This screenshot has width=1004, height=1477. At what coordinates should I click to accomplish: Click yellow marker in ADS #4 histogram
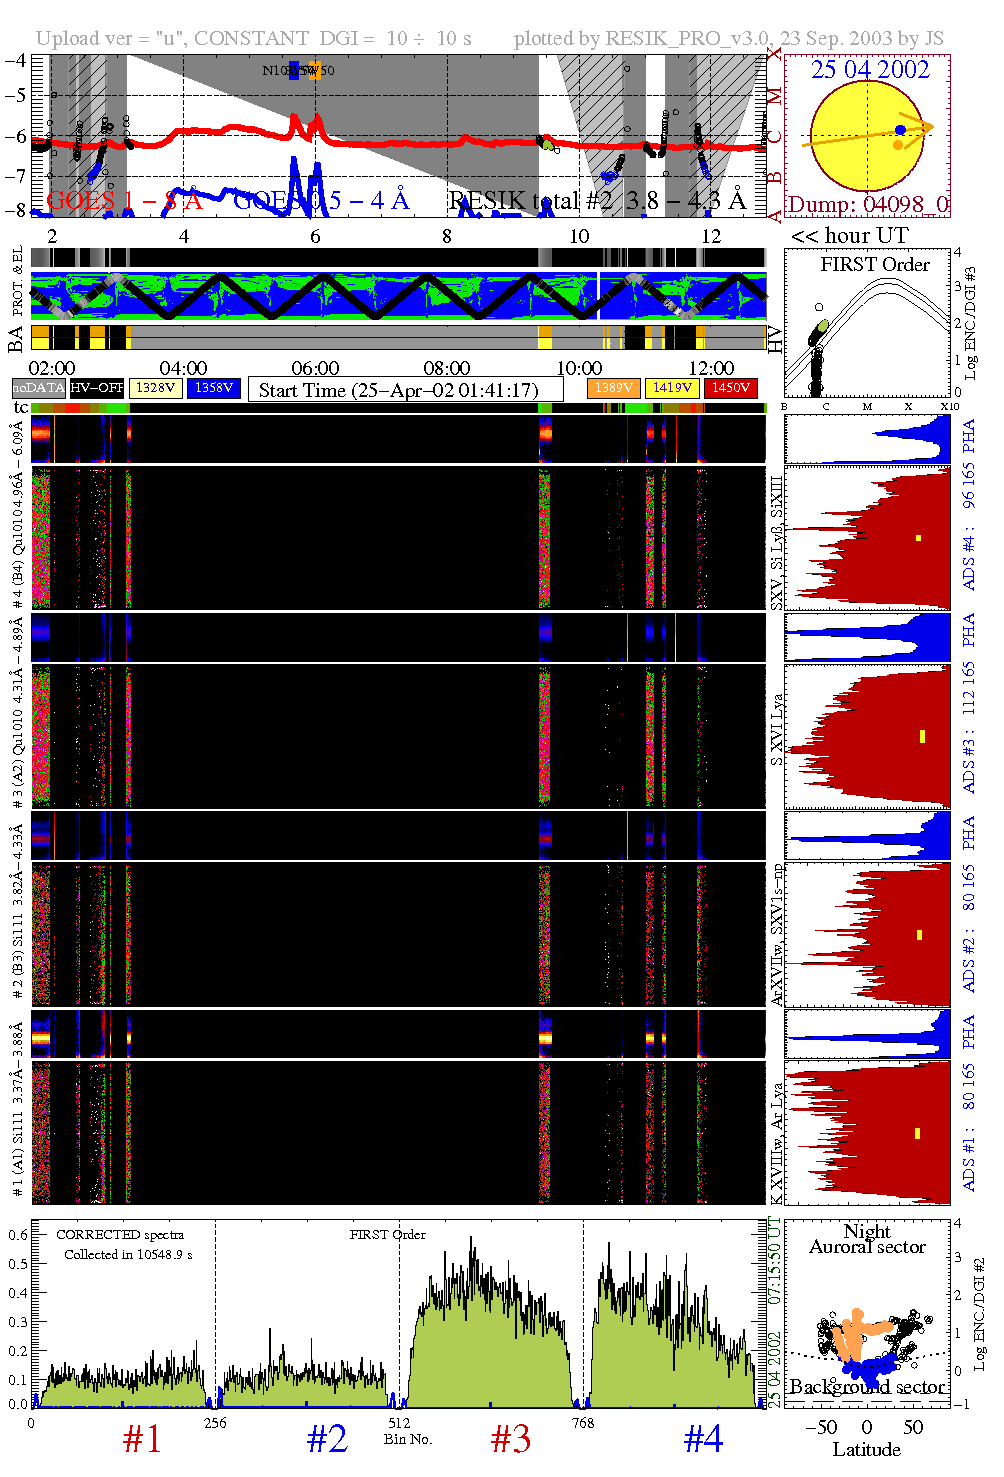[x=918, y=539]
